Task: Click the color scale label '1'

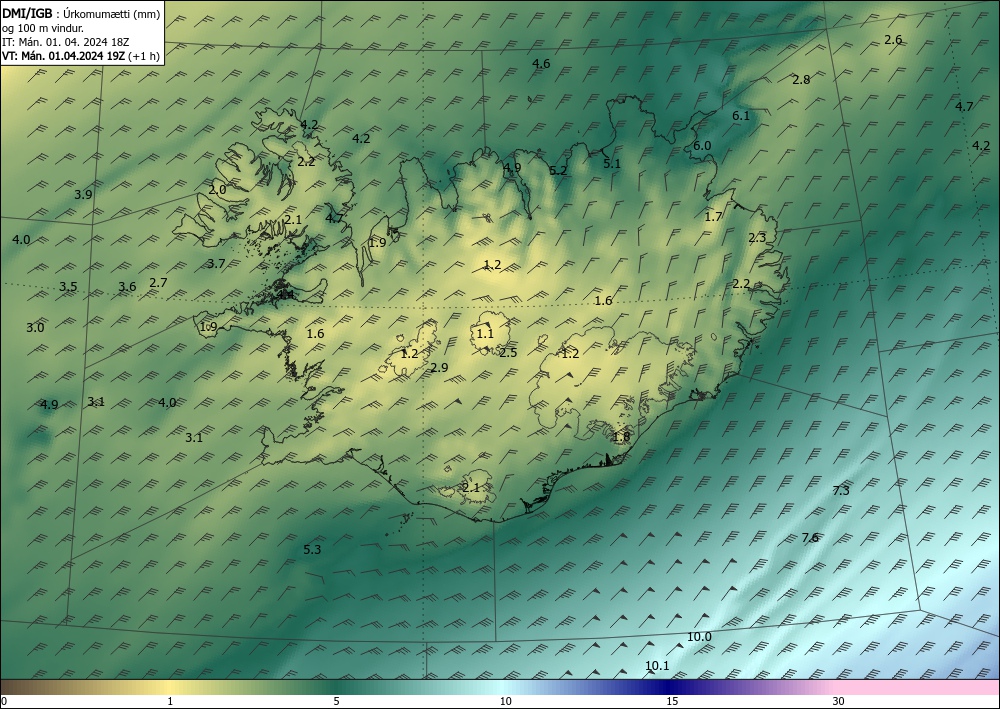Action: tap(170, 702)
